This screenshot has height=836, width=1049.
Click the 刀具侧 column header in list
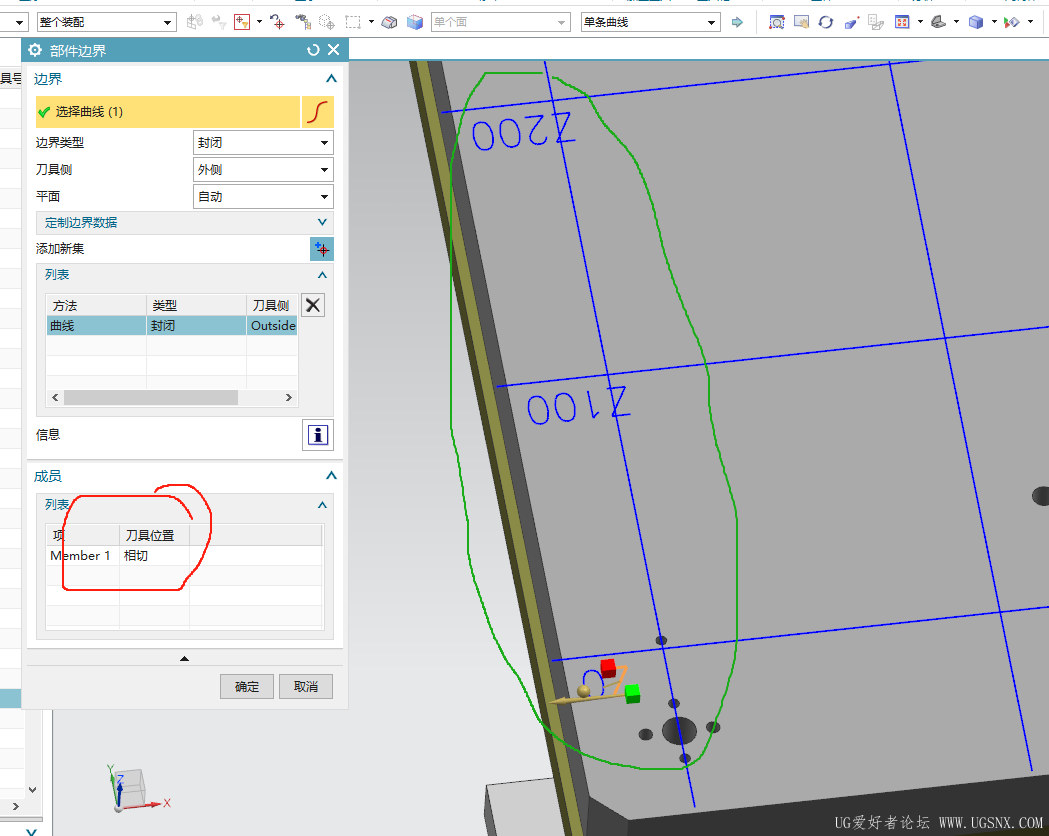(x=272, y=306)
